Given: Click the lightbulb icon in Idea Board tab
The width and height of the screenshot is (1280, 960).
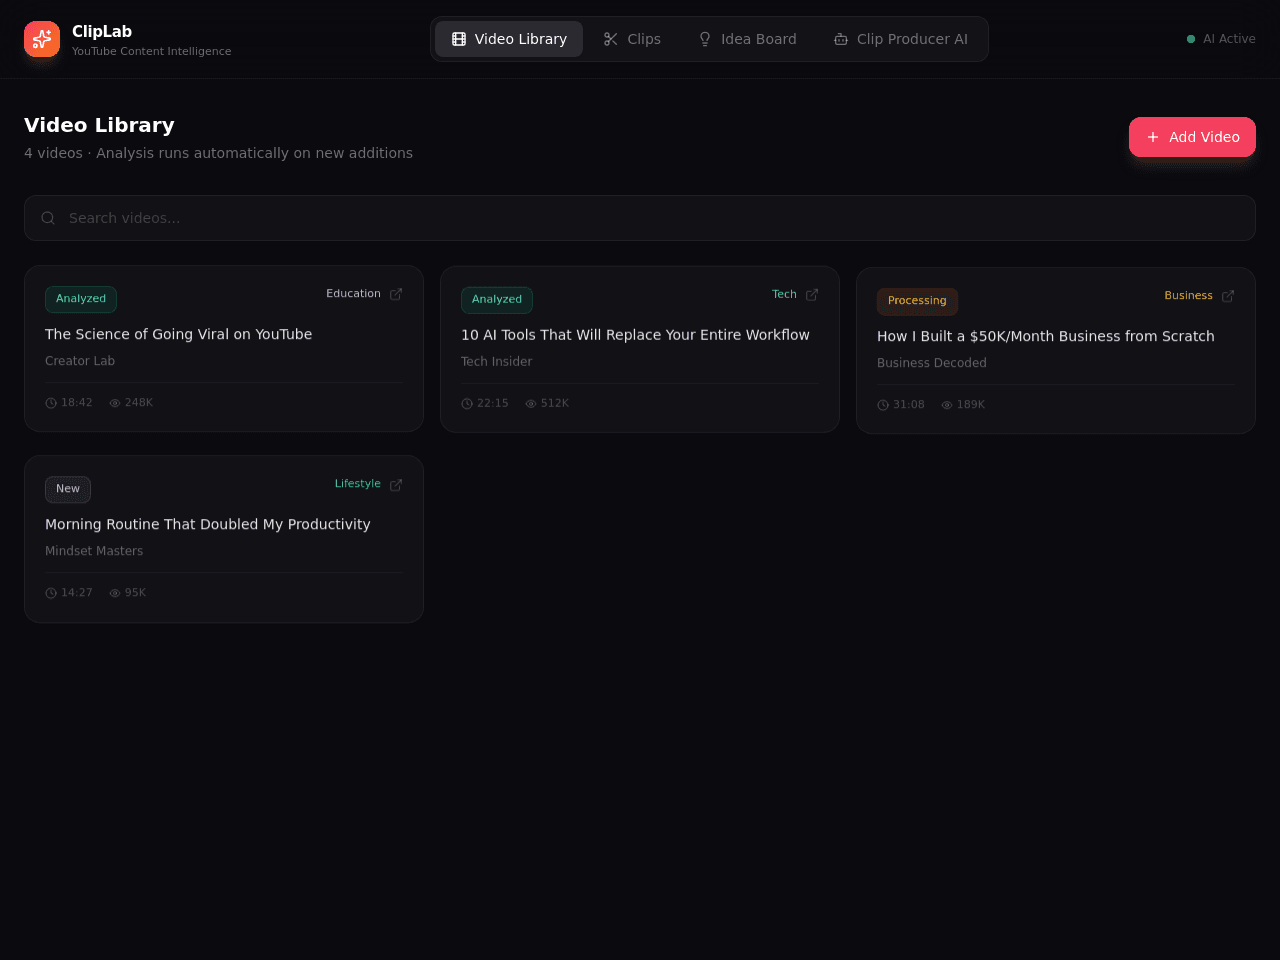Looking at the screenshot, I should coord(705,39).
